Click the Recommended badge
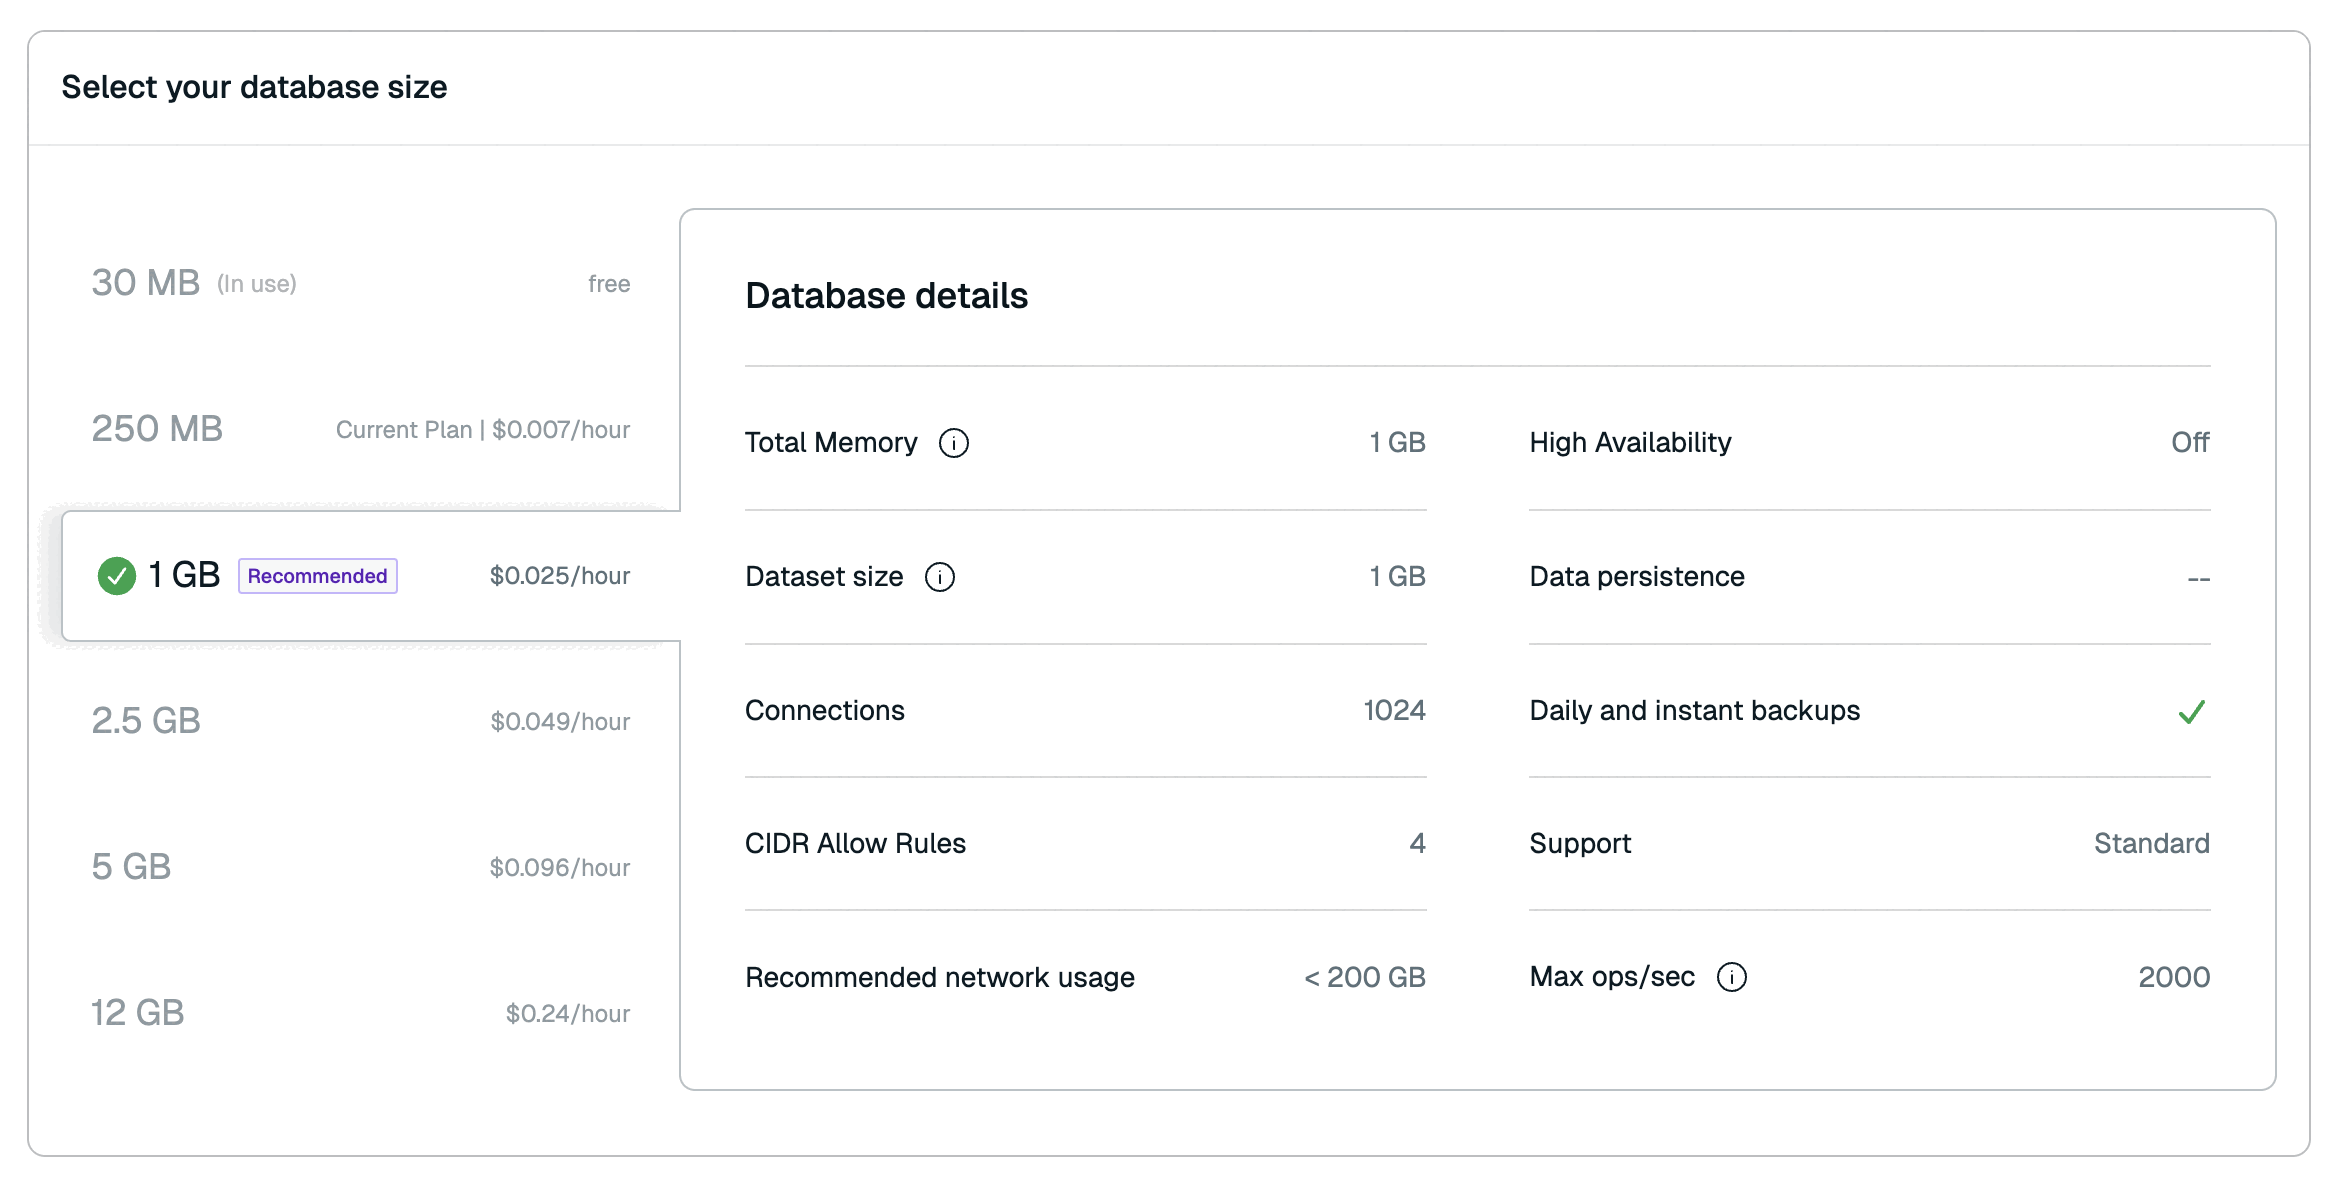 tap(317, 576)
